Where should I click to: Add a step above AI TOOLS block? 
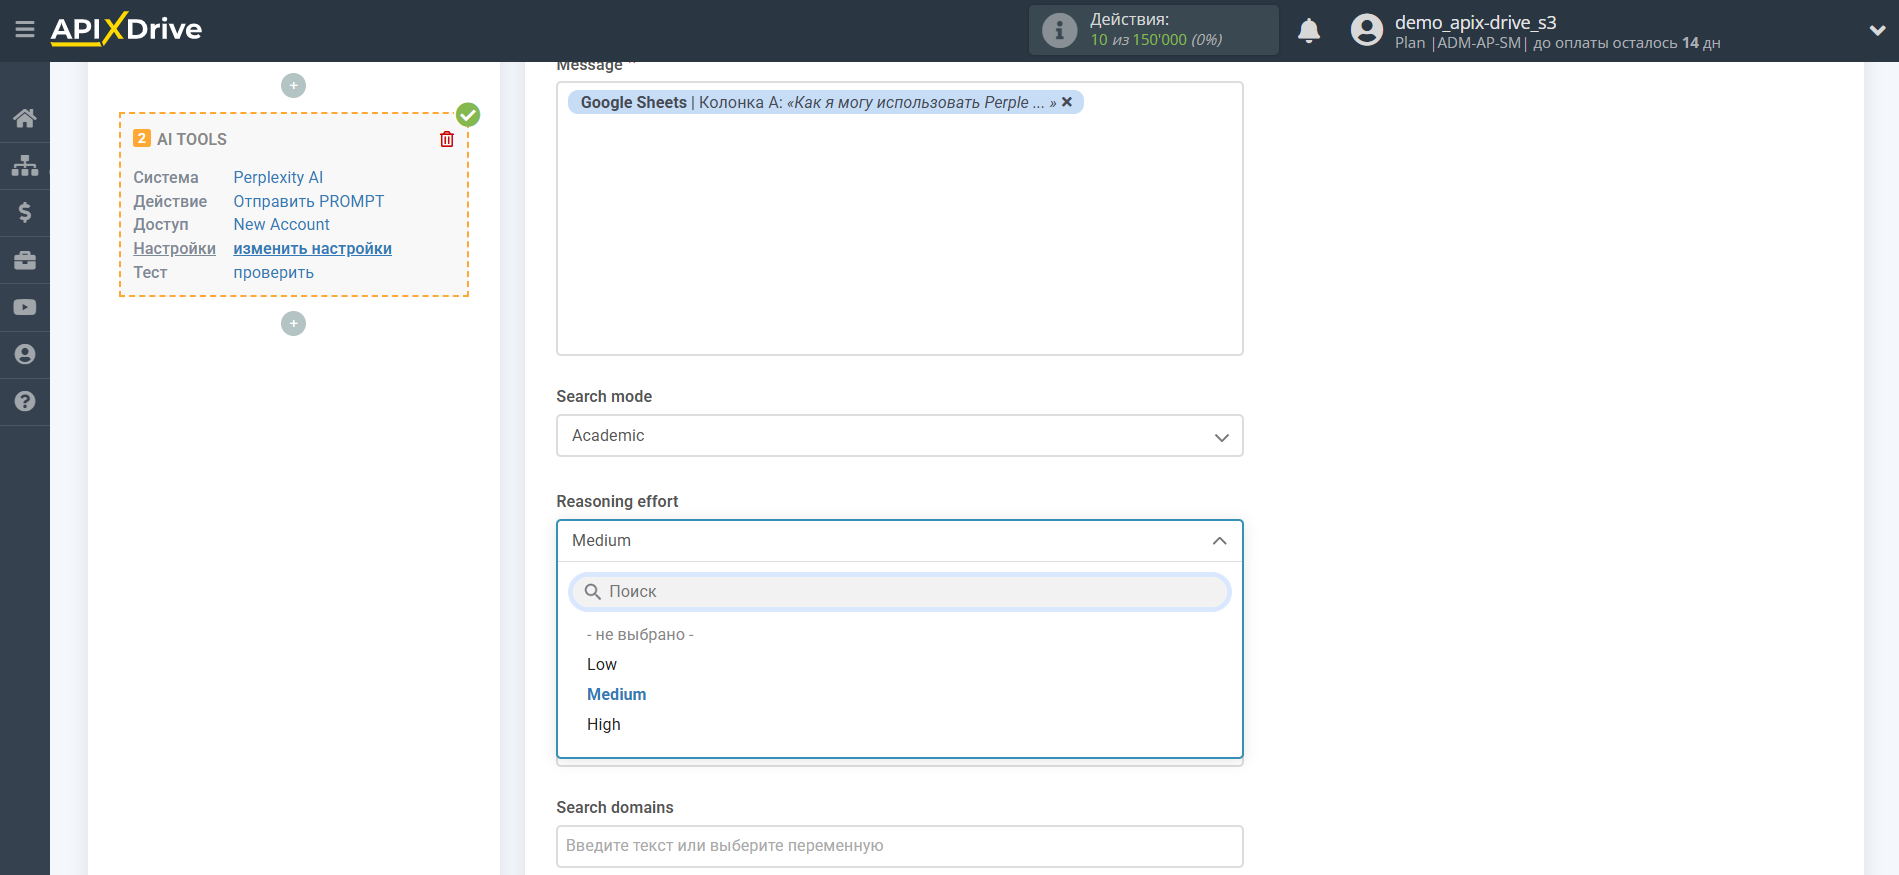[x=293, y=85]
